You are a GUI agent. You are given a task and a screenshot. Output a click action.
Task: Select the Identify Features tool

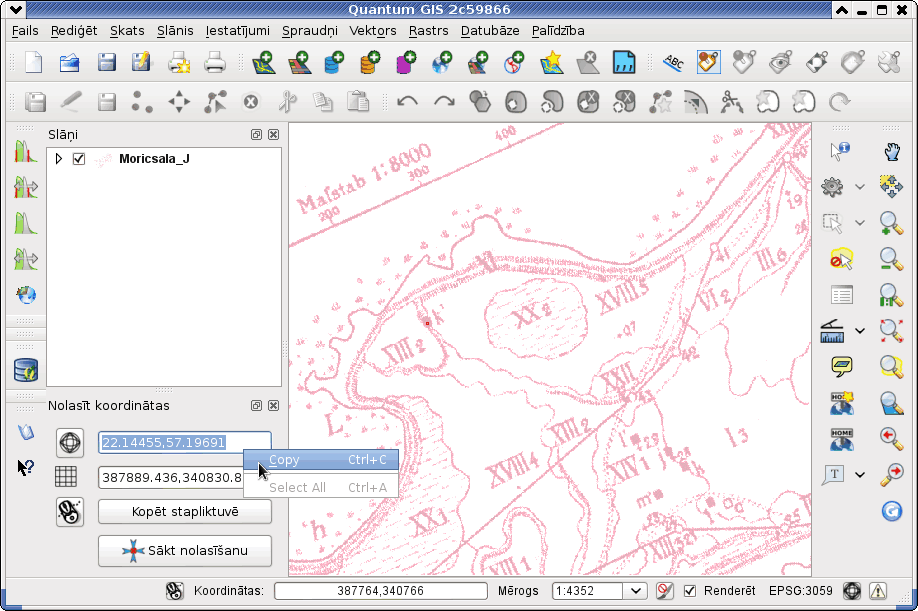[x=840, y=152]
